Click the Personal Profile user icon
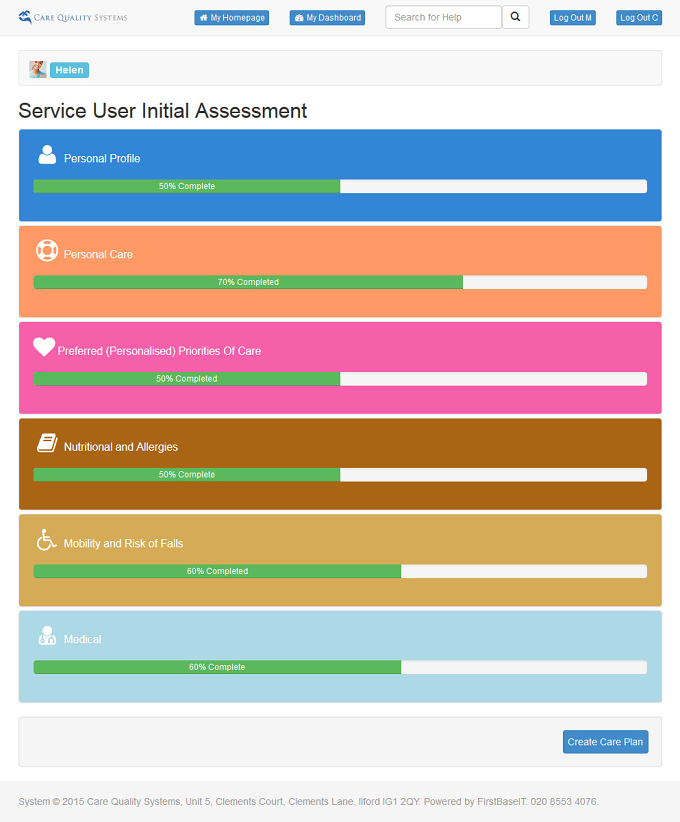The image size is (680, 822). (x=47, y=155)
